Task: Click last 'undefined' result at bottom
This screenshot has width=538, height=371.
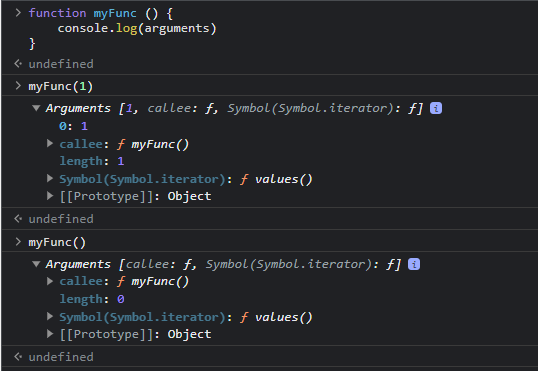Action: [x=61, y=357]
